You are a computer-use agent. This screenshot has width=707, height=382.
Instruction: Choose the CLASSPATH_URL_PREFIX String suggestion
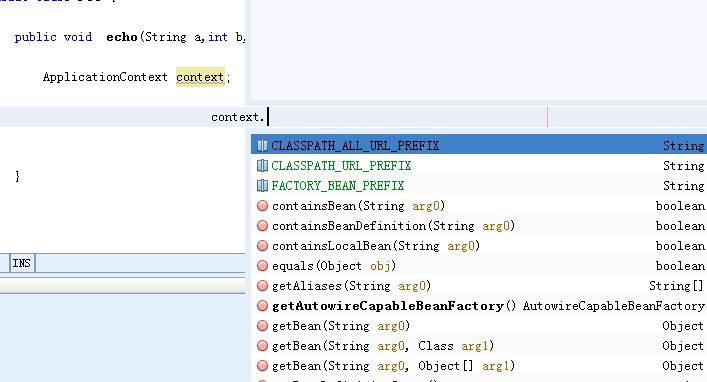[x=479, y=166]
